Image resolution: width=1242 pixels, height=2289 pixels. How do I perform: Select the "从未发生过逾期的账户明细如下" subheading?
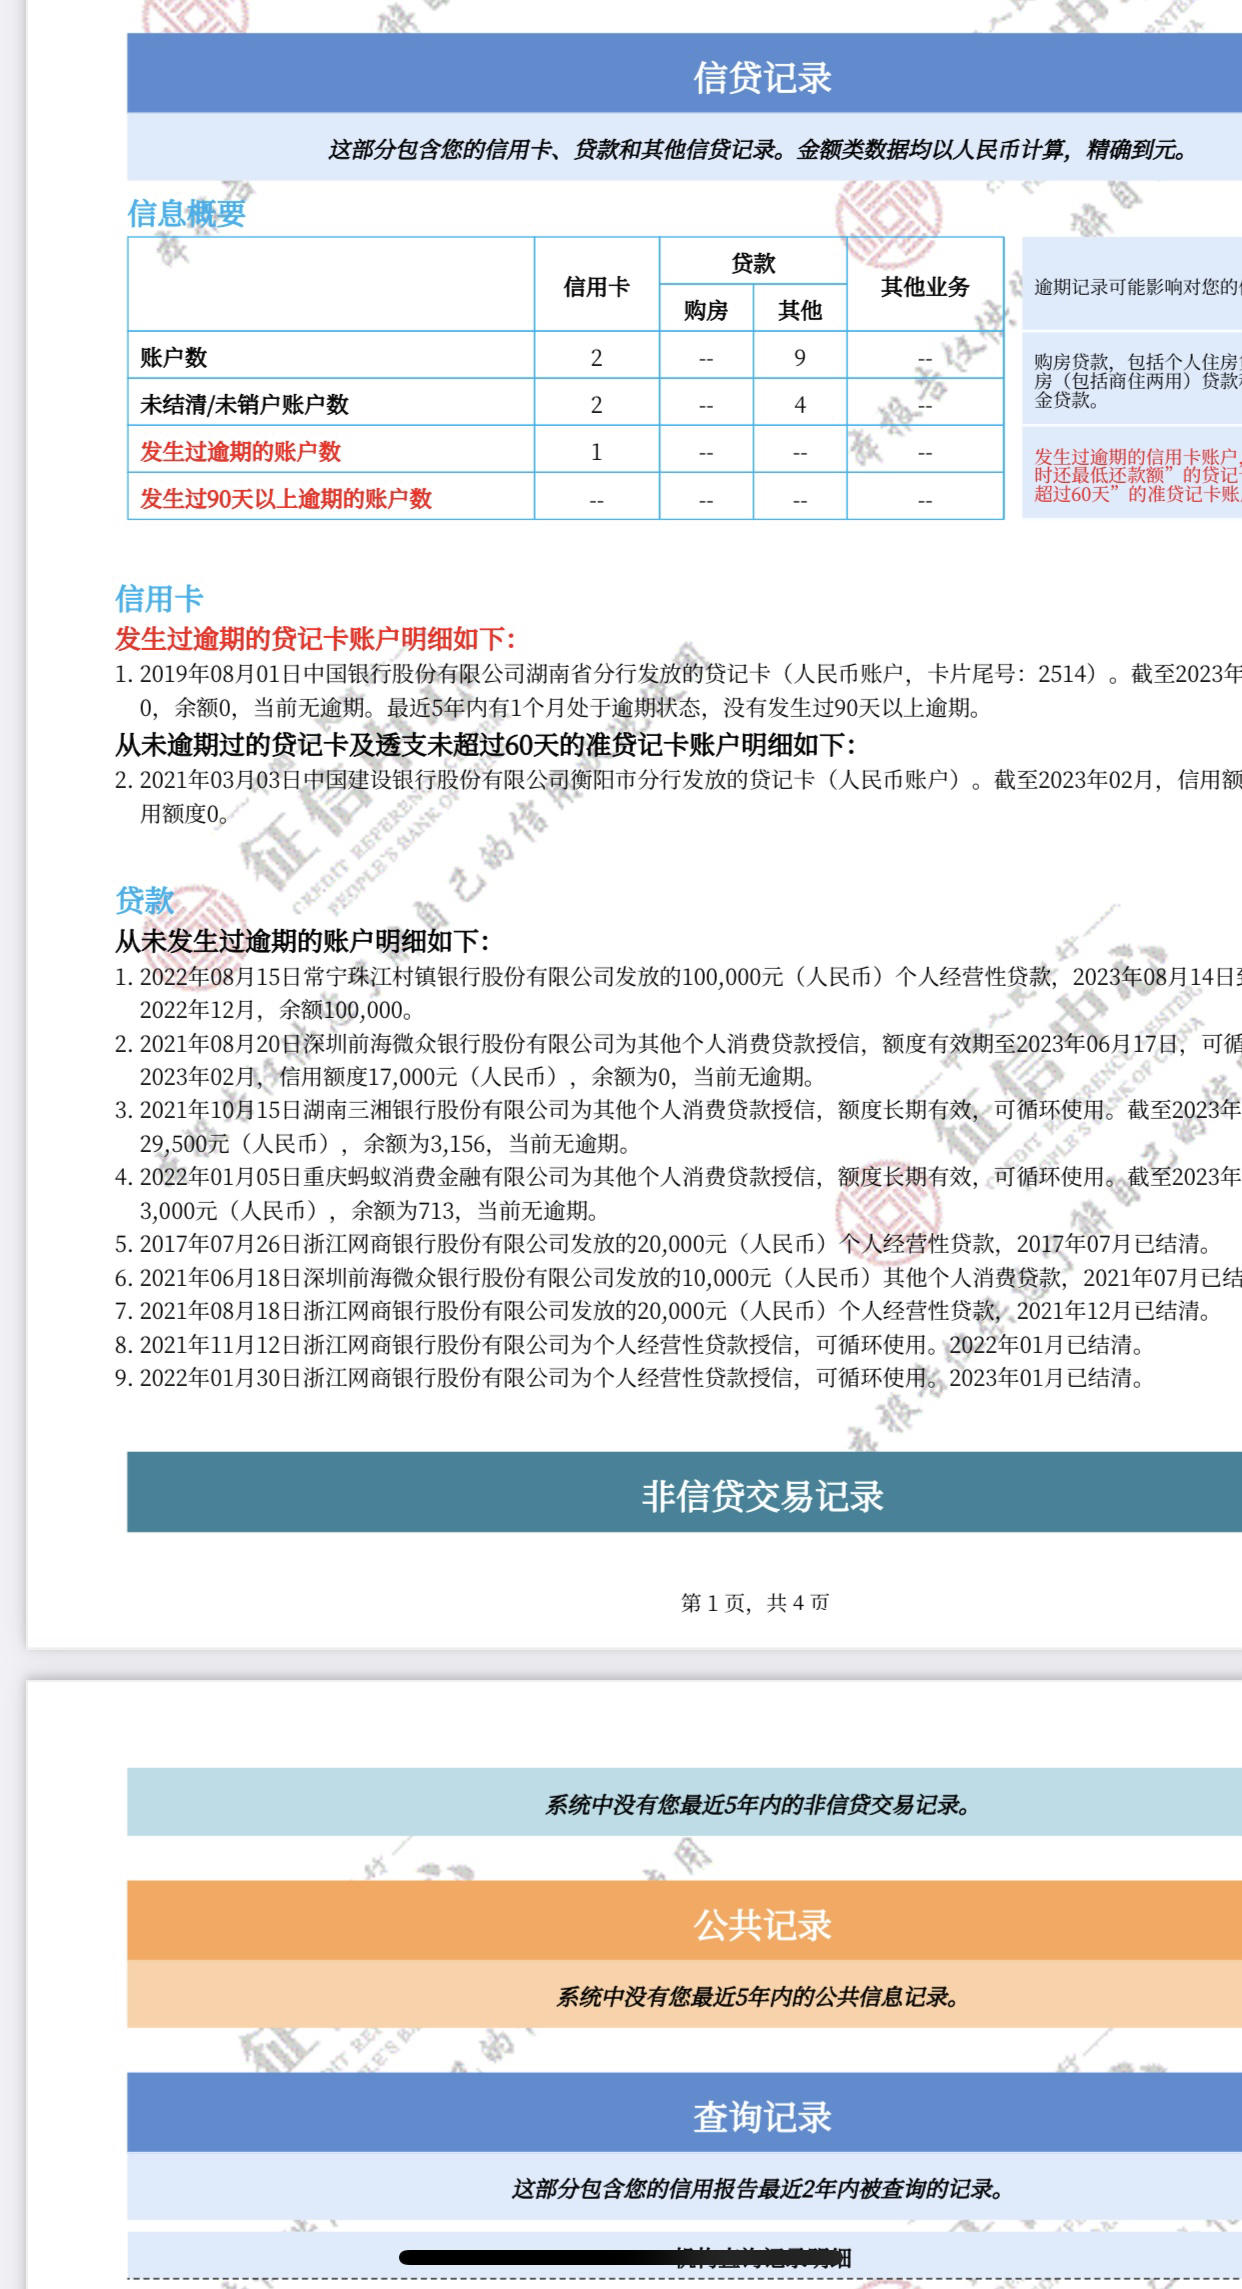(x=302, y=941)
